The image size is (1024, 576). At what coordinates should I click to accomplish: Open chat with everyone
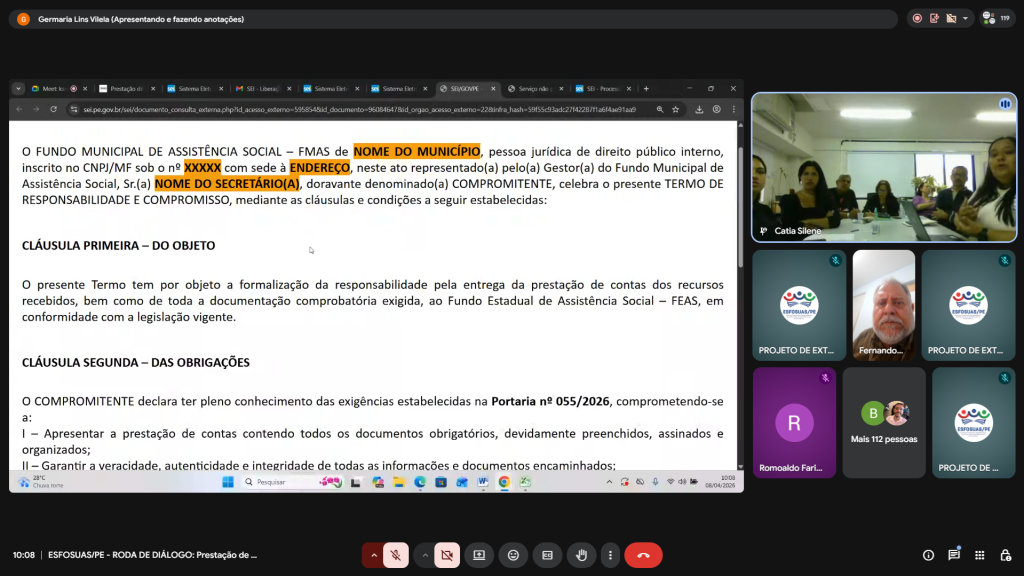point(954,555)
